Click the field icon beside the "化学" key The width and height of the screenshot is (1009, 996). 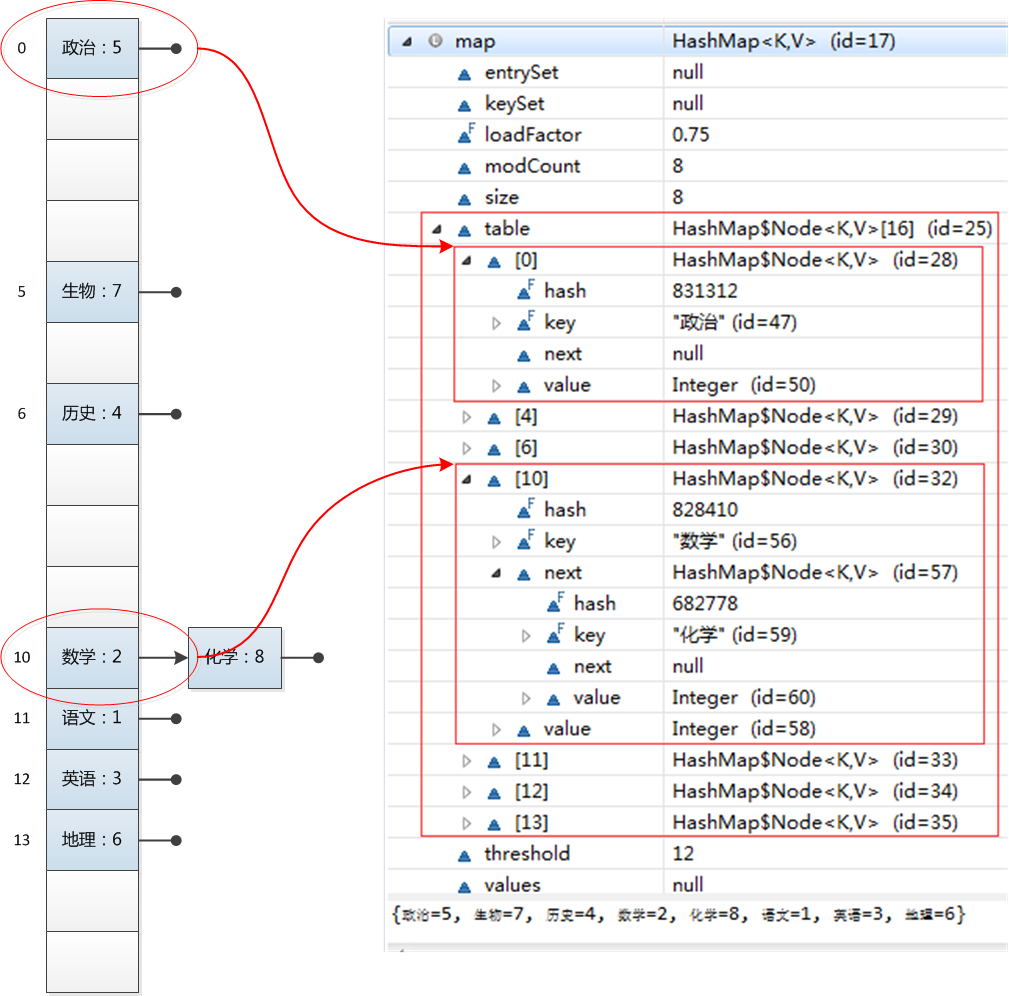553,634
